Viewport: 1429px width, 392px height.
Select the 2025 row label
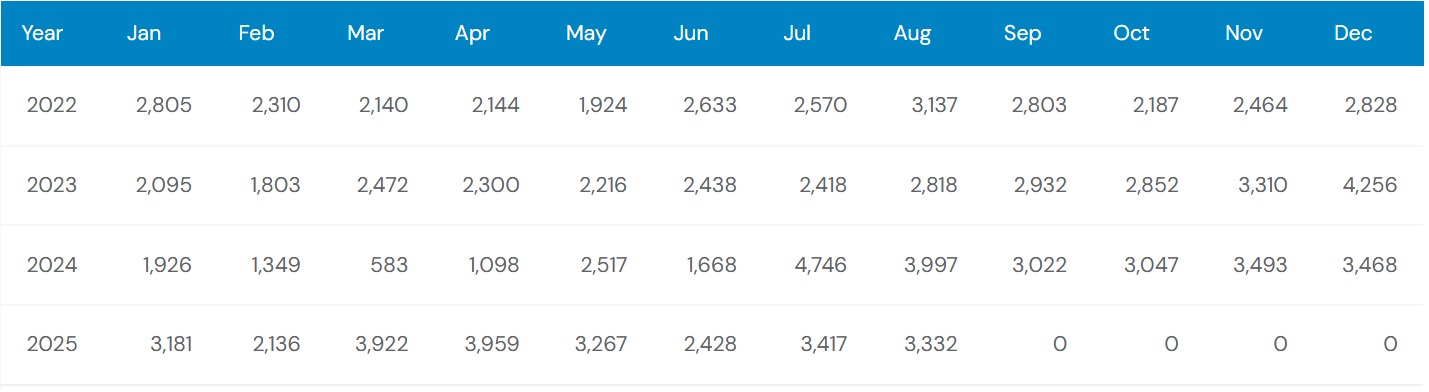[52, 345]
